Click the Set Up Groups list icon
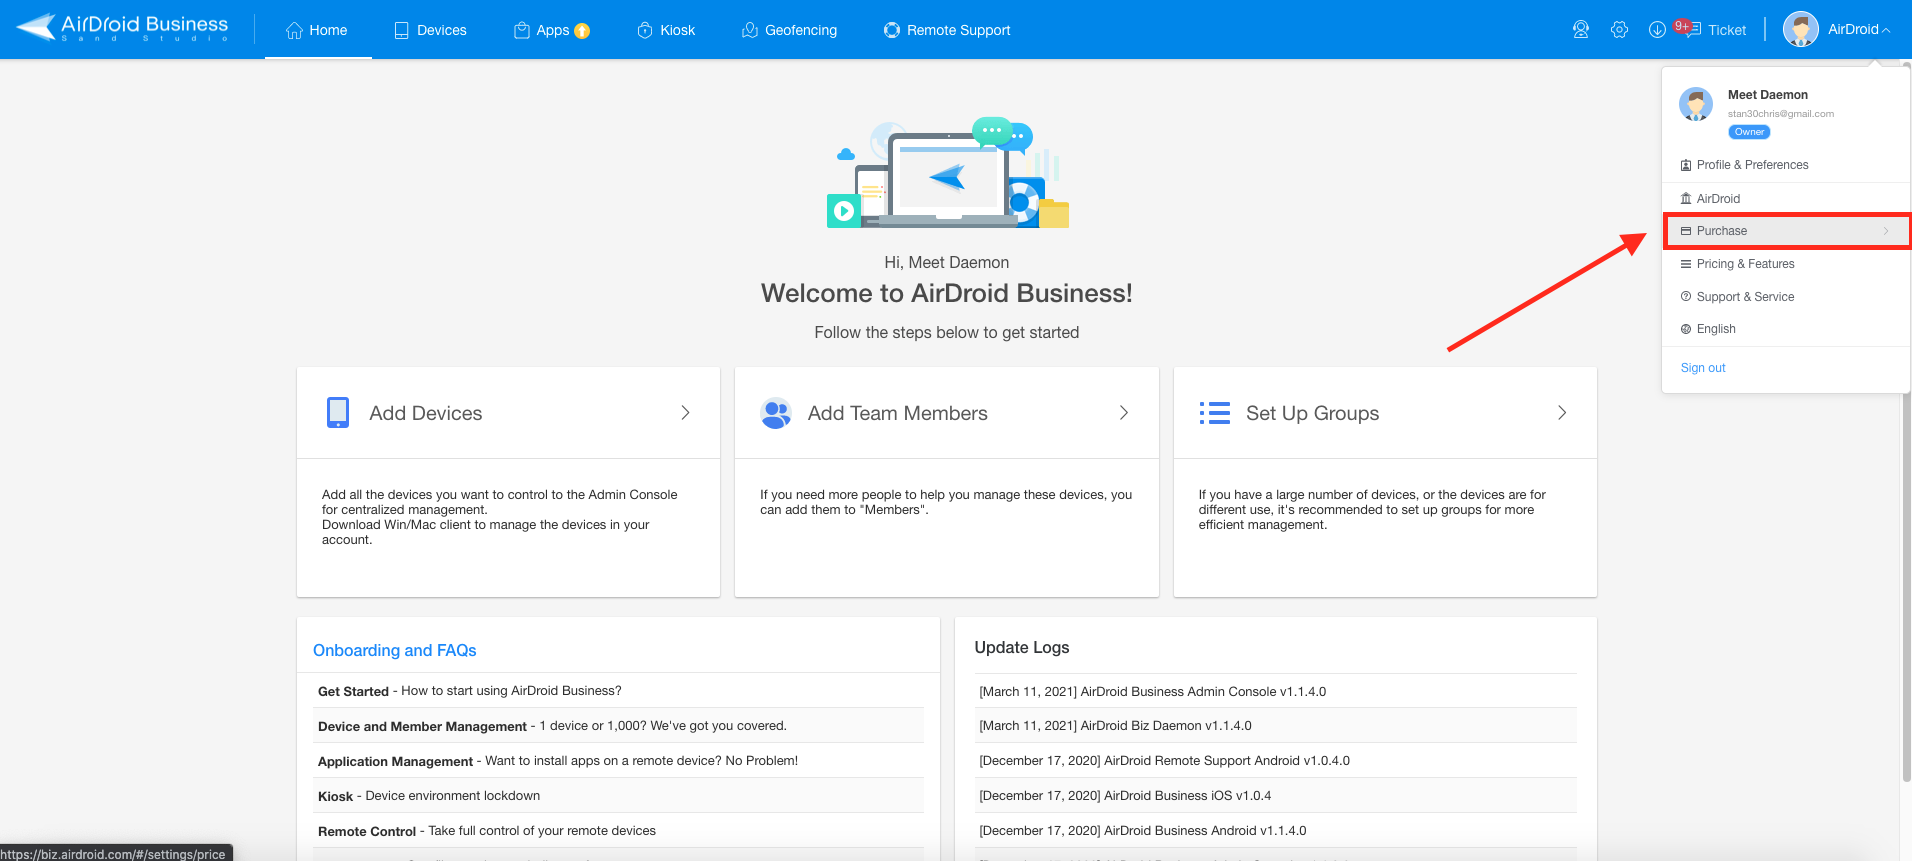This screenshot has width=1912, height=861. point(1215,413)
